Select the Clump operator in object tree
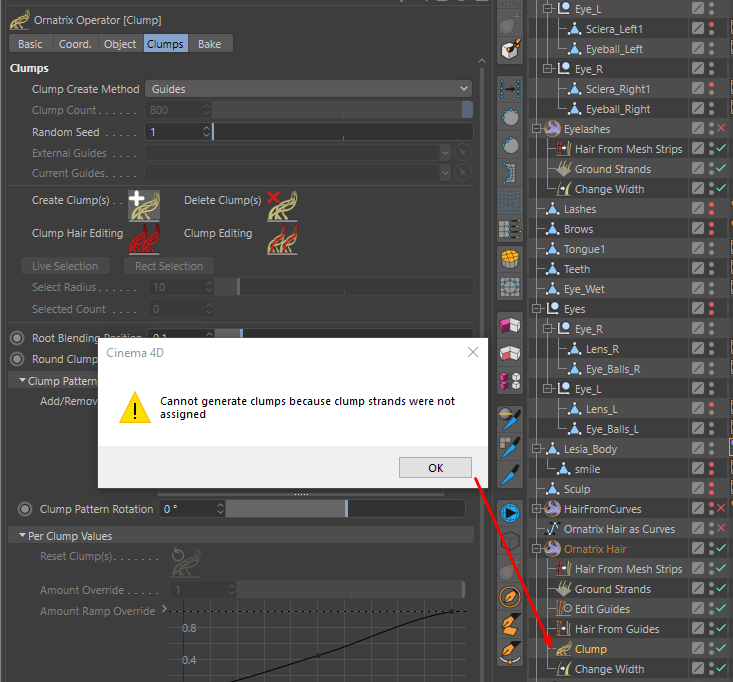This screenshot has width=733, height=682. point(590,649)
